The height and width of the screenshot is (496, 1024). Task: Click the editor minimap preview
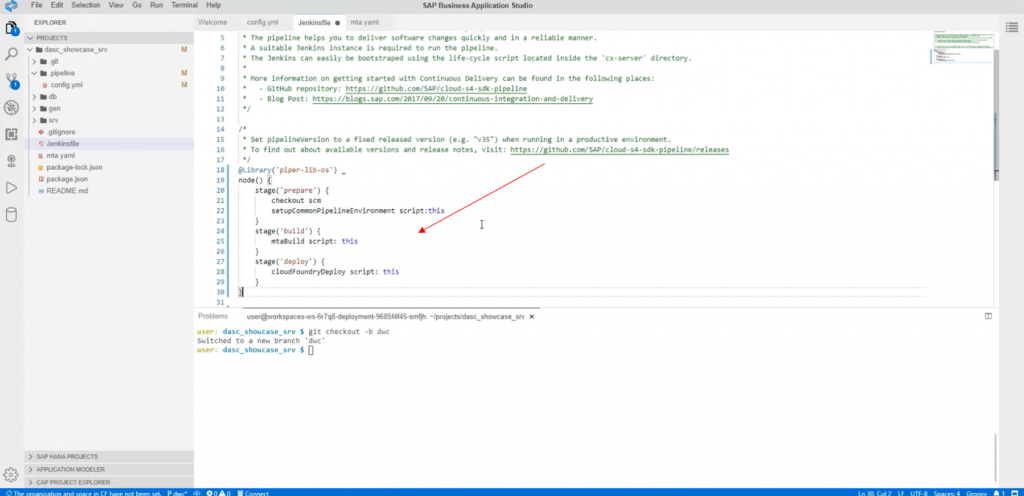(x=961, y=47)
